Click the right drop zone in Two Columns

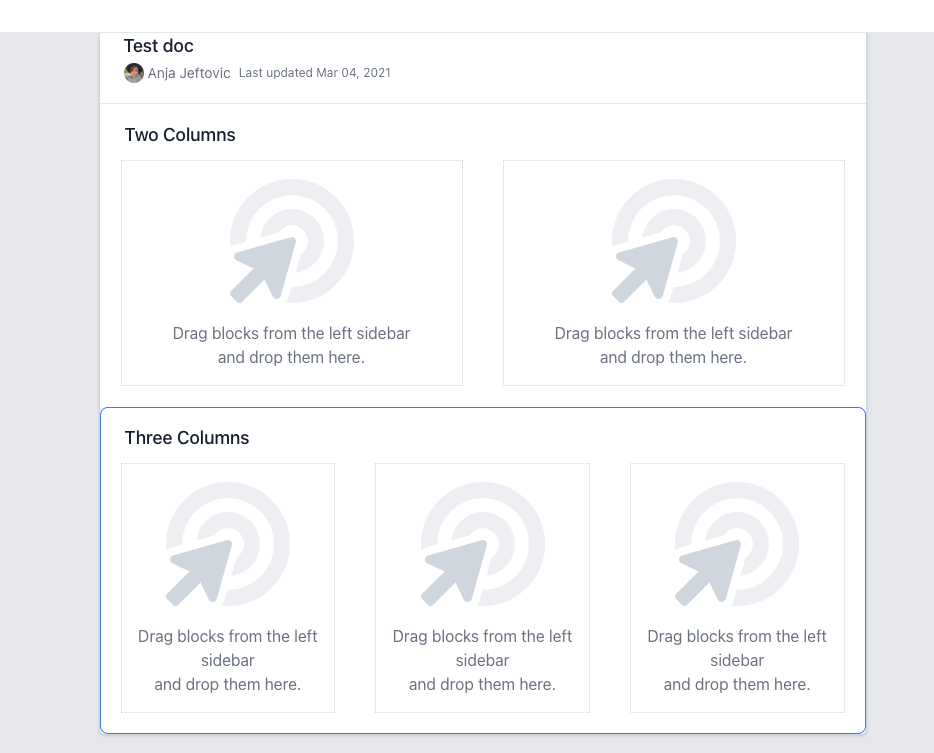pyautogui.click(x=674, y=273)
